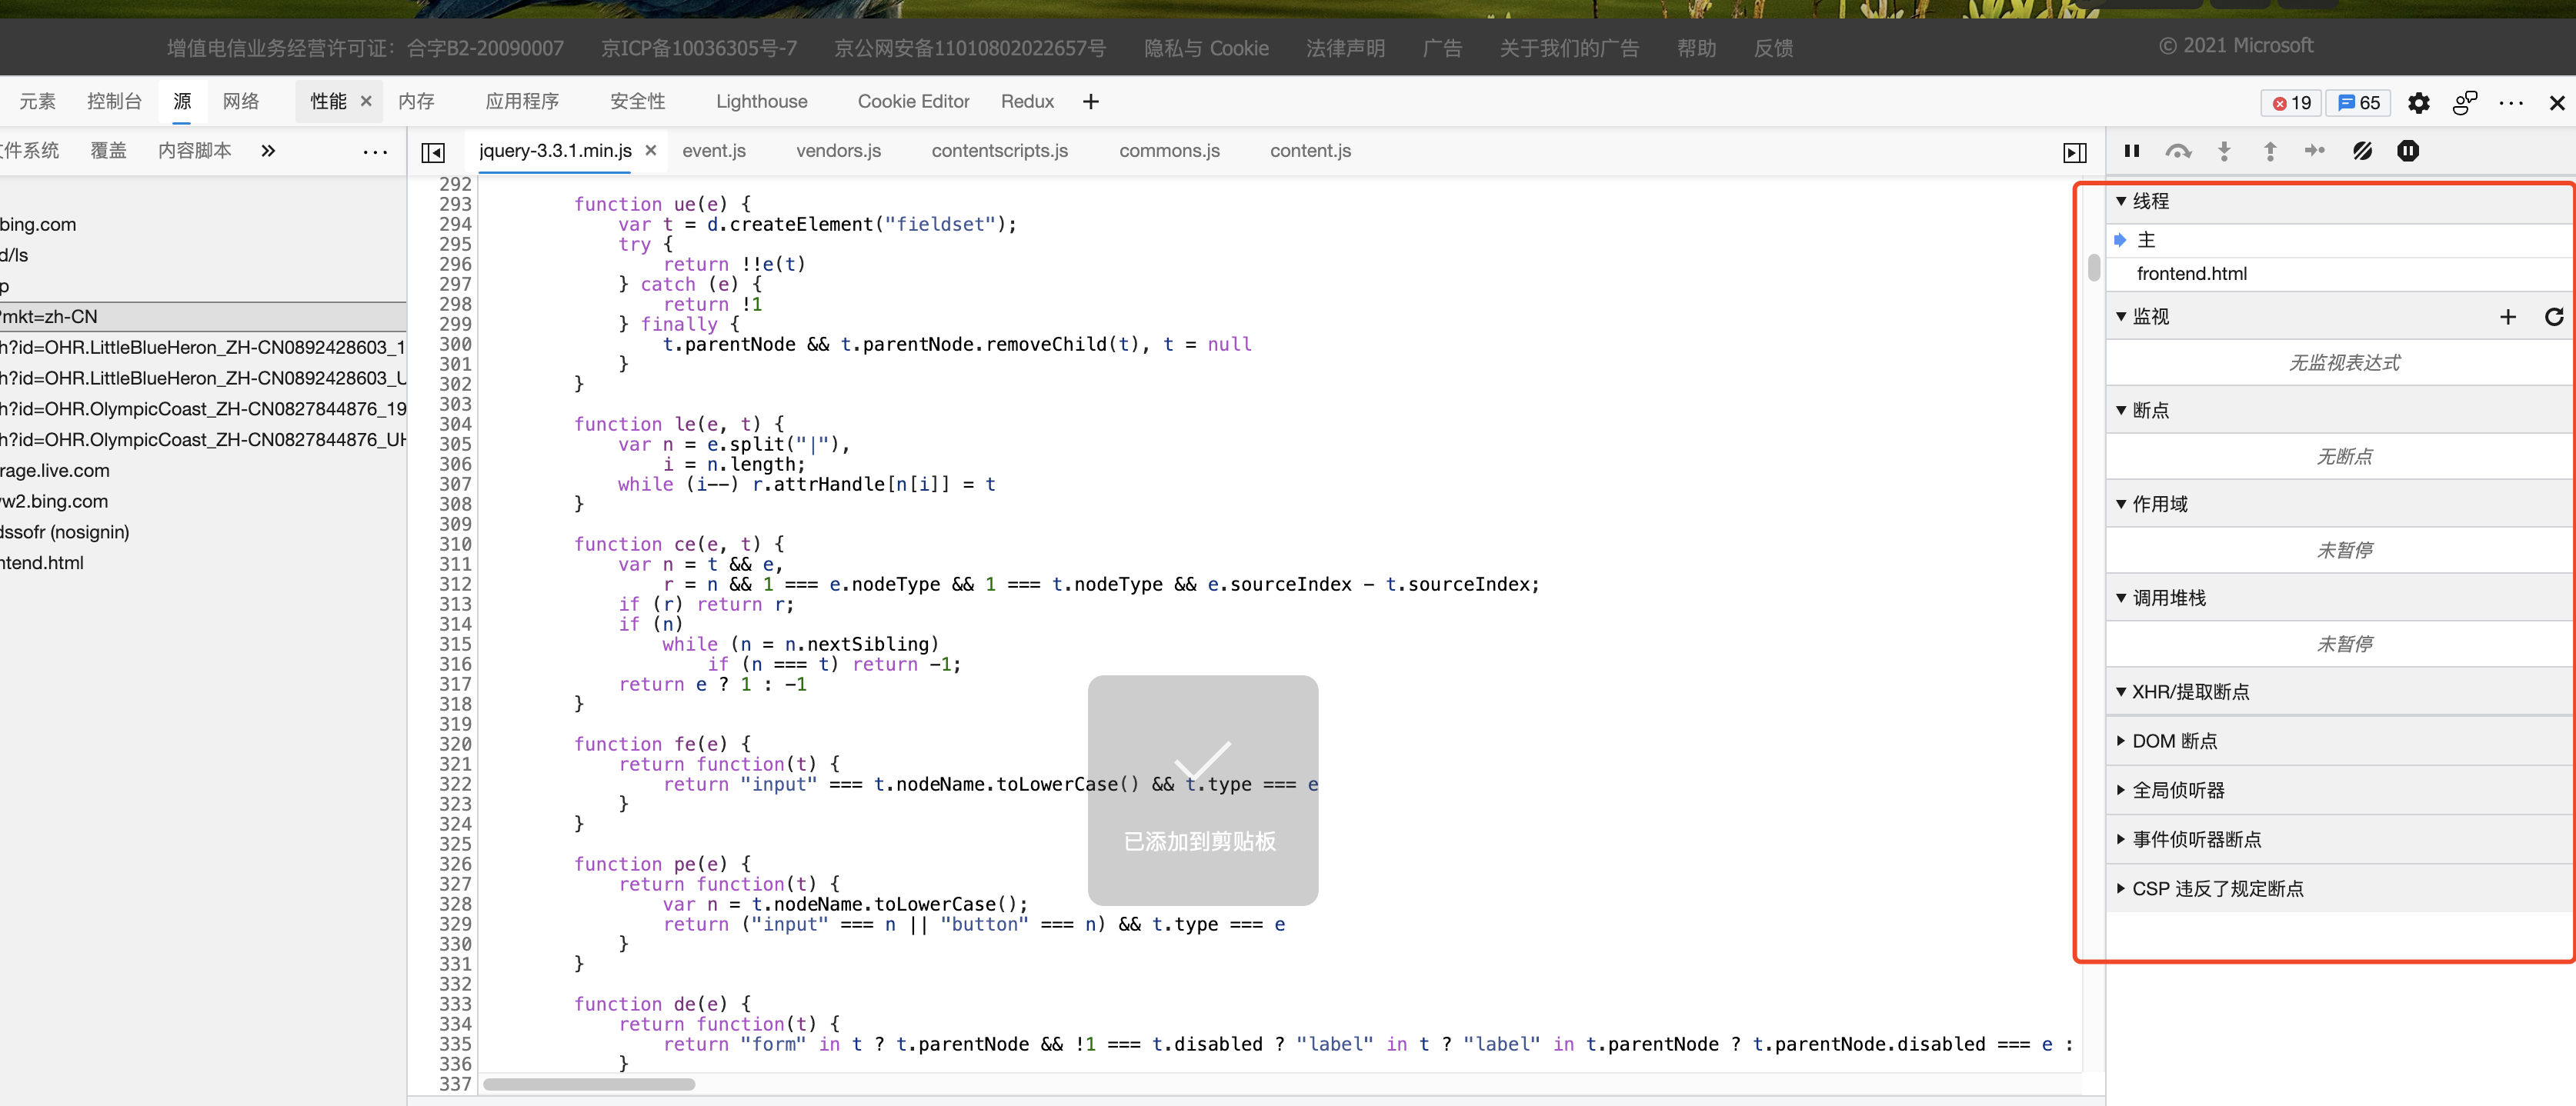Hide the file navigator sidebar
The image size is (2576, 1106).
pyautogui.click(x=433, y=152)
